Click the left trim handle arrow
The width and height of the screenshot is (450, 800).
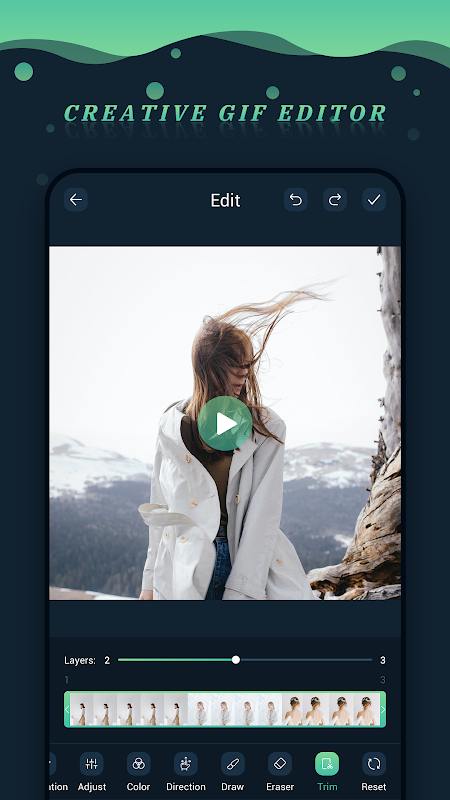pos(67,709)
